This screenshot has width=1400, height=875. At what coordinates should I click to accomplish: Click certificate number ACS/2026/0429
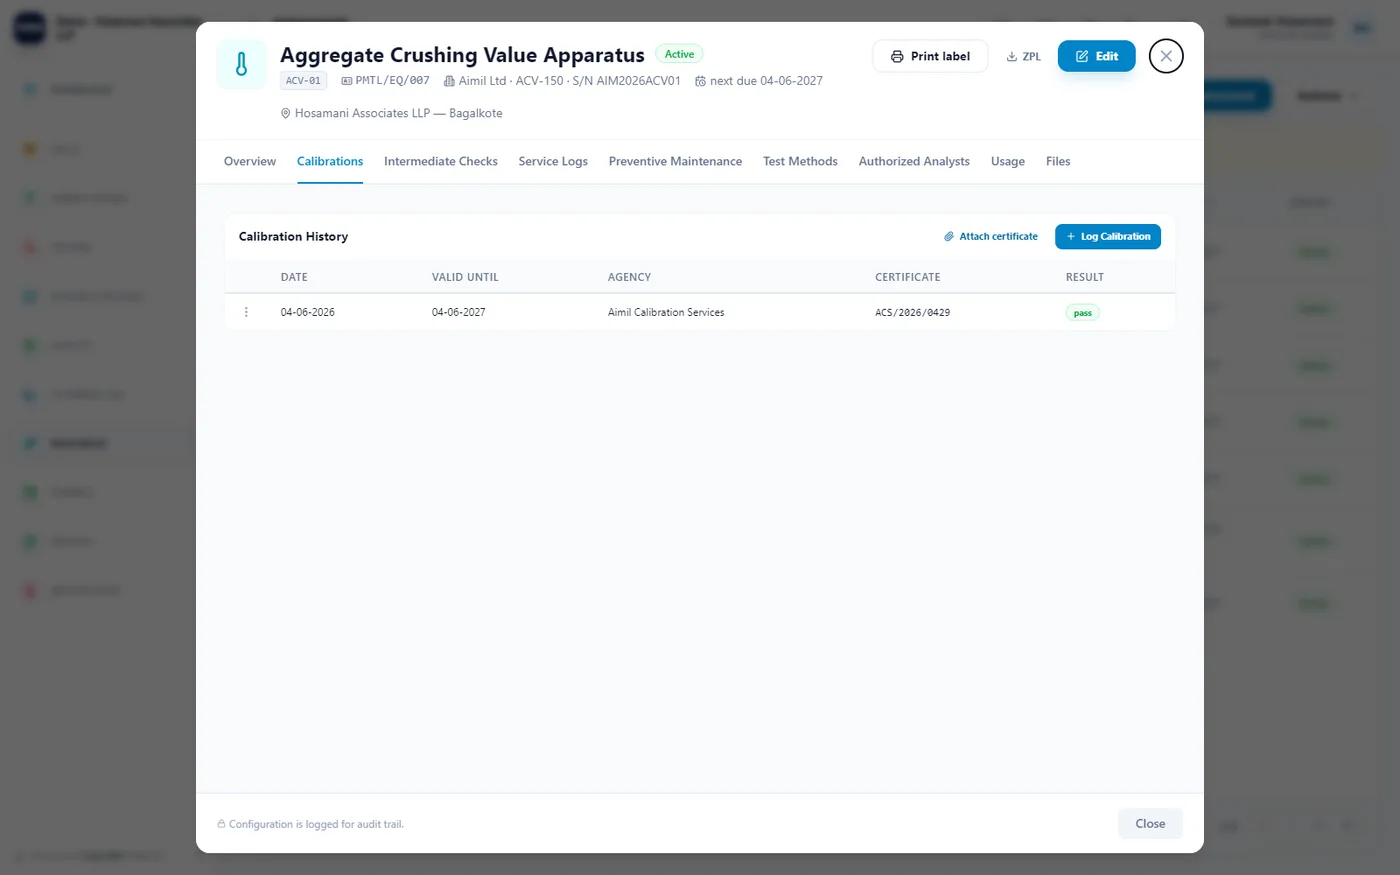913,313
